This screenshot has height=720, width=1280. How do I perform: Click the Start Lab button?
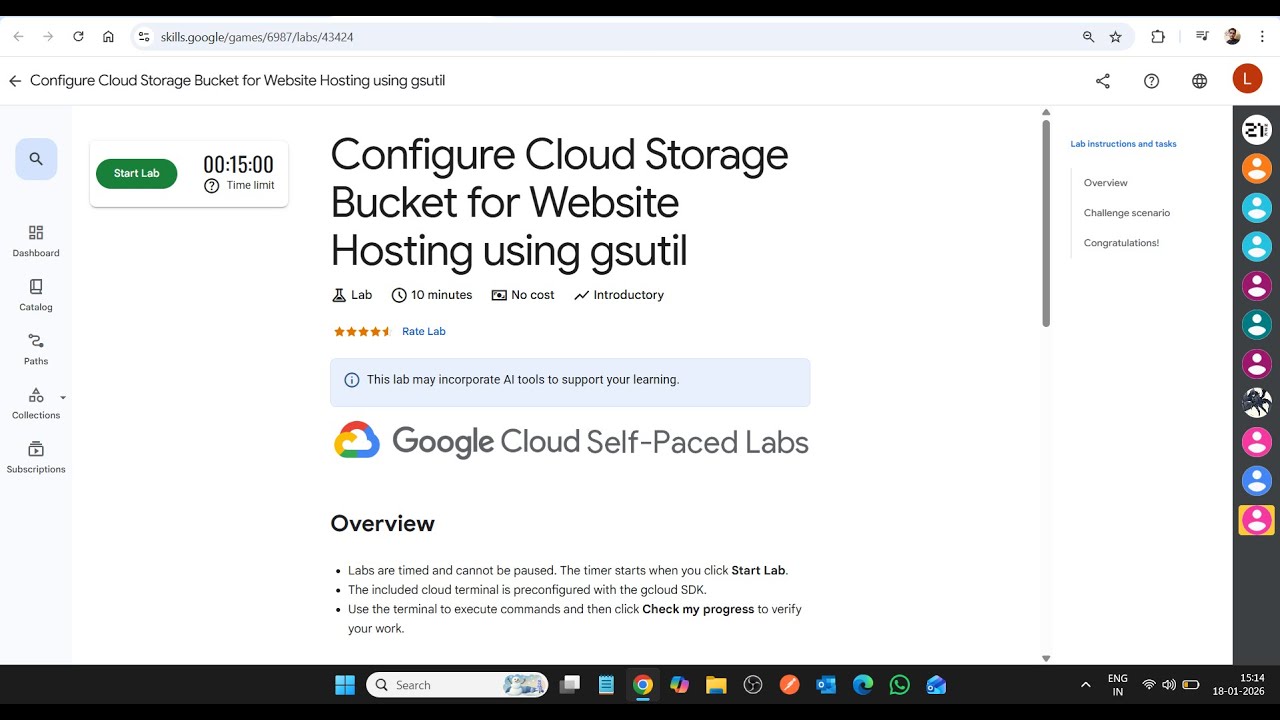pyautogui.click(x=136, y=173)
